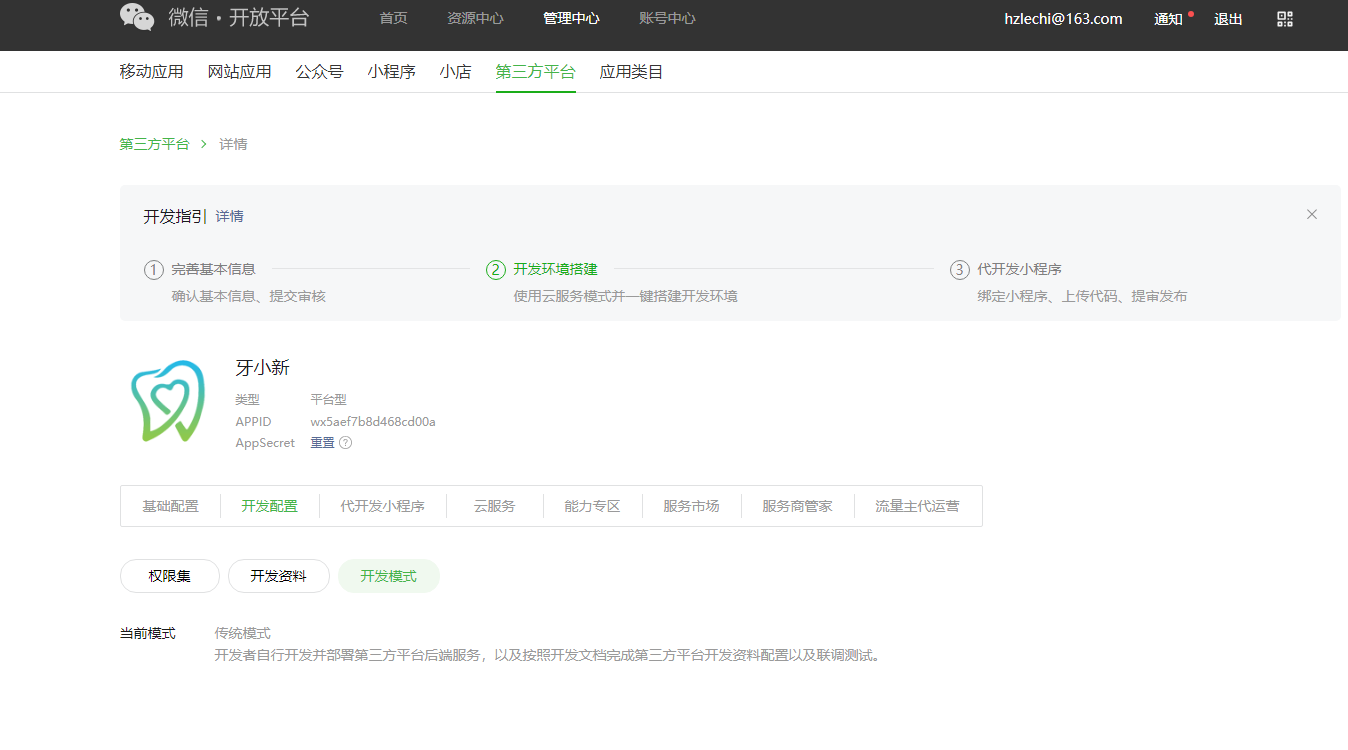1348x750 pixels.
Task: Click 使用云服务模式并一键搭建开发环境 description
Action: point(626,296)
